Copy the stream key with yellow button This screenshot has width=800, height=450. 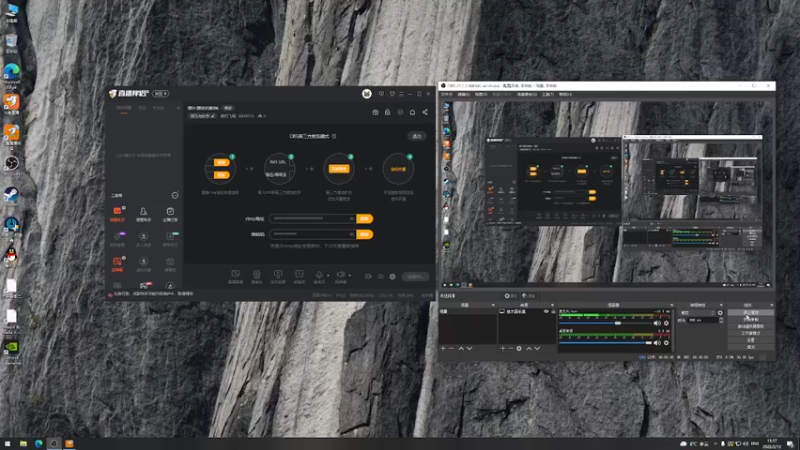tap(364, 234)
